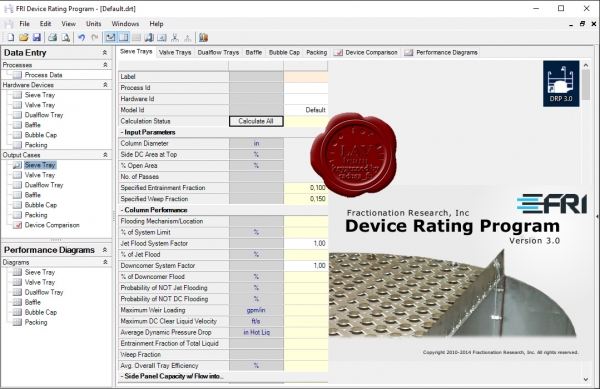The image size is (600, 389).
Task: Click the Label value input cell
Action: click(306, 76)
